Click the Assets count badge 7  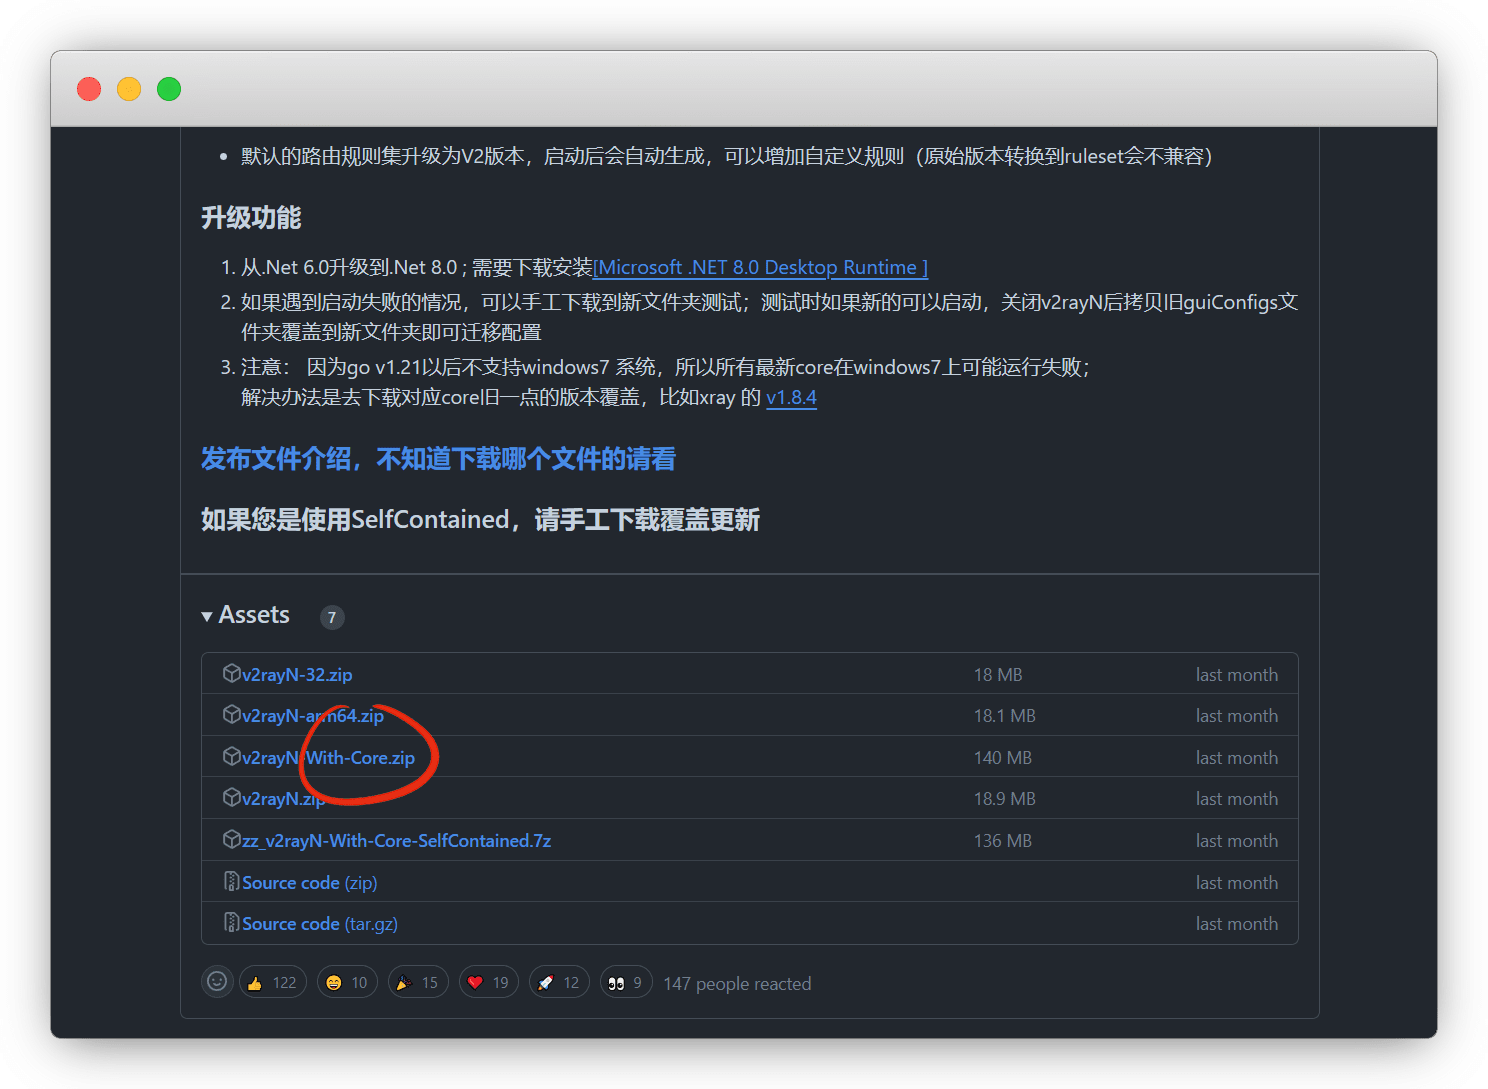(332, 617)
